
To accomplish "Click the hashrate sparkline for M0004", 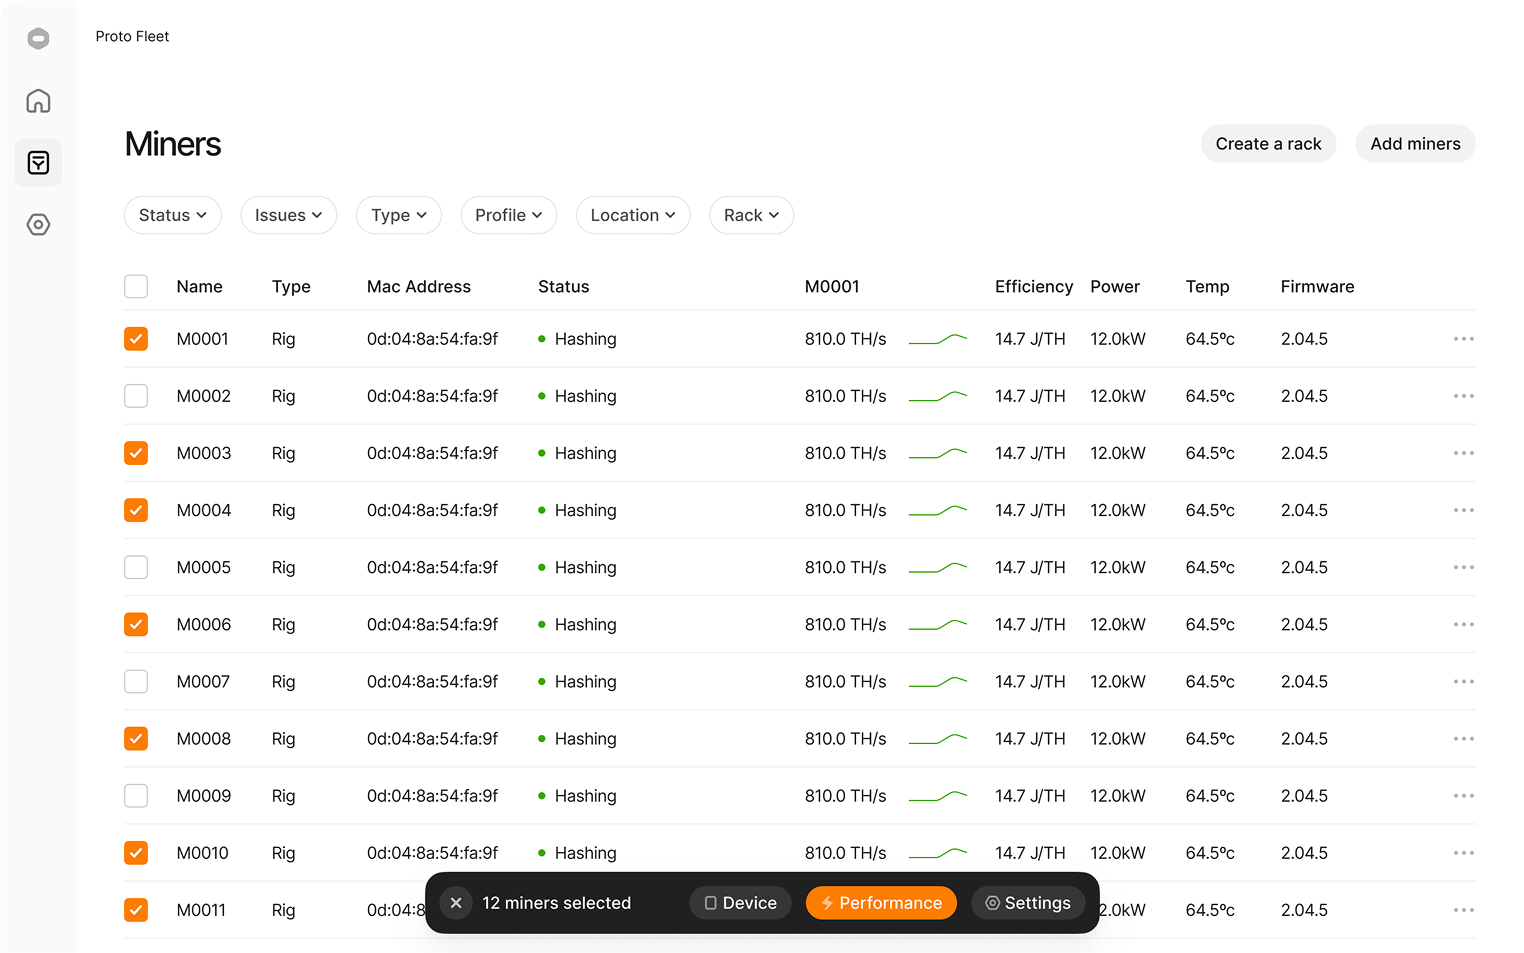I will point(938,510).
